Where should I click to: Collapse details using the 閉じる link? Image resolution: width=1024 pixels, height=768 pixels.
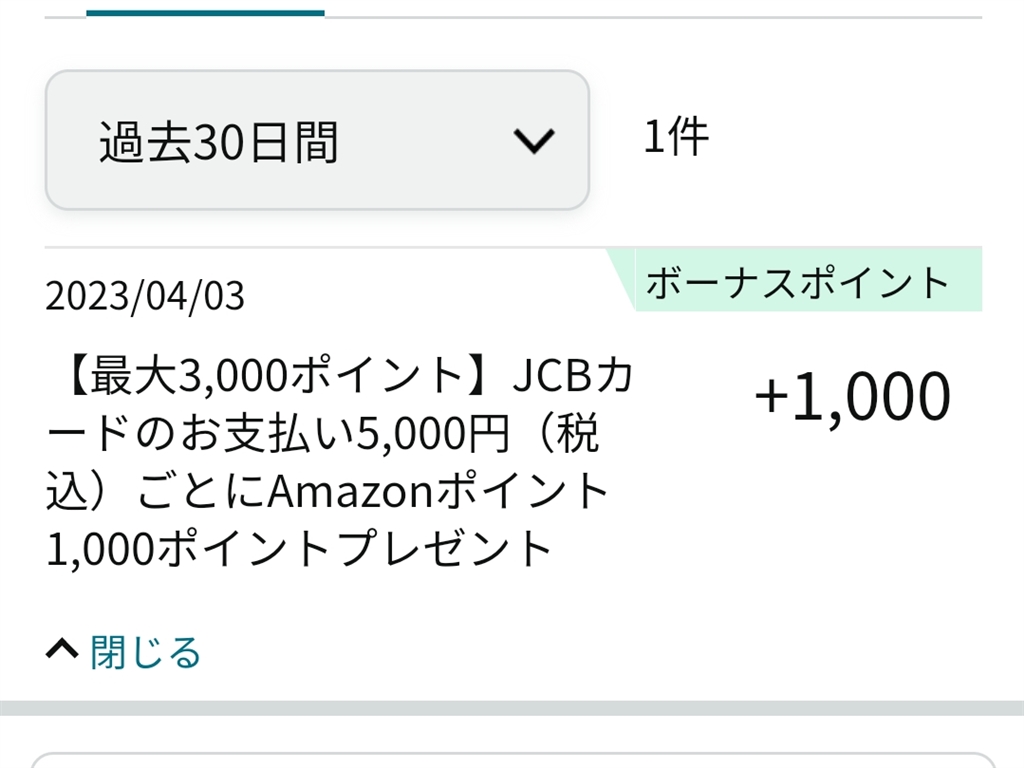pos(146,652)
